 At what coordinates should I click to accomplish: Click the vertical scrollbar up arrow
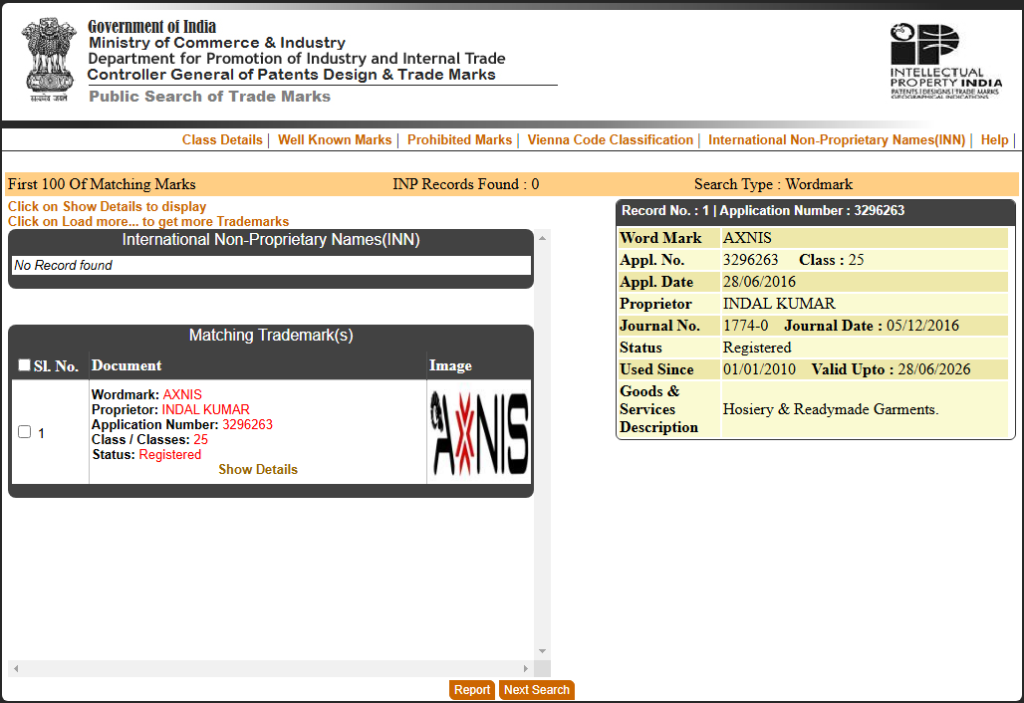[542, 238]
